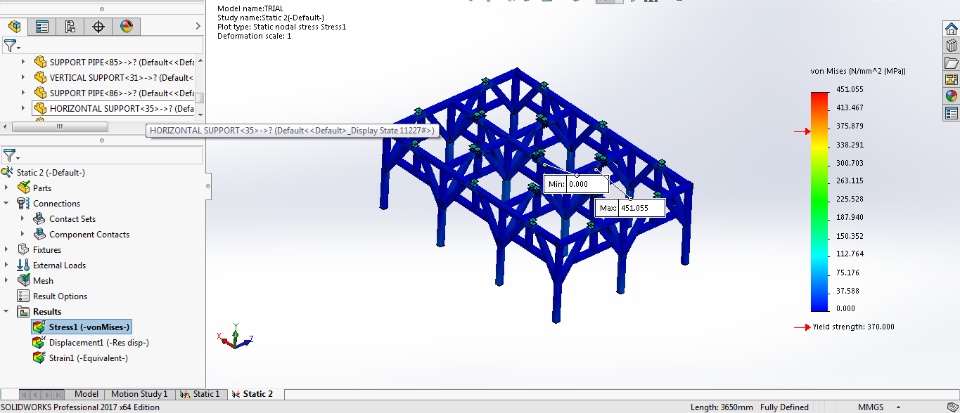Click the External Loads icon
960x413 pixels.
coord(23,265)
